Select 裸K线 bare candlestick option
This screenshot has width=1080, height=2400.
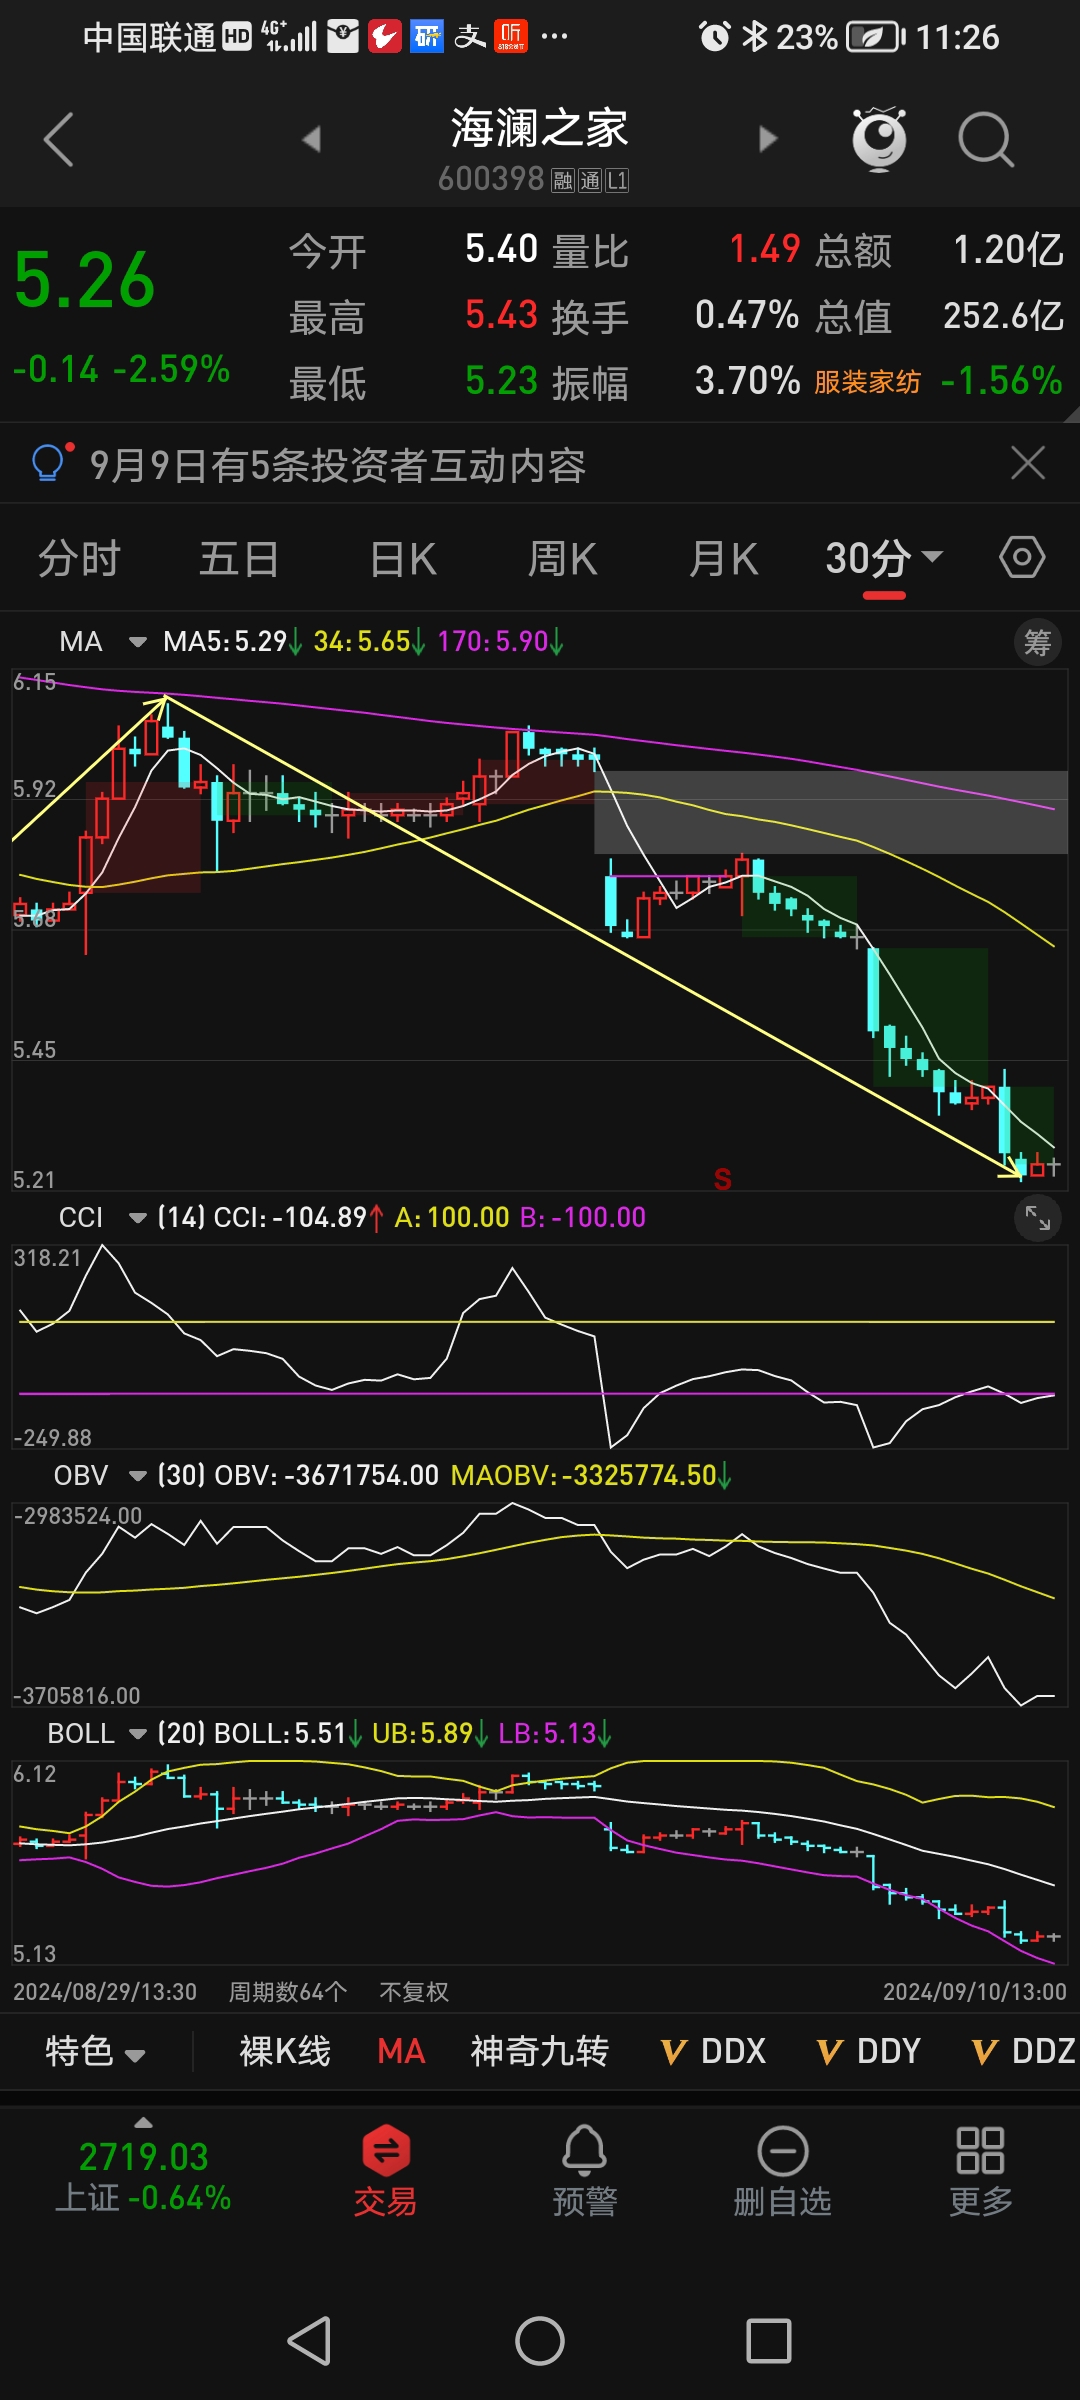[x=285, y=2051]
